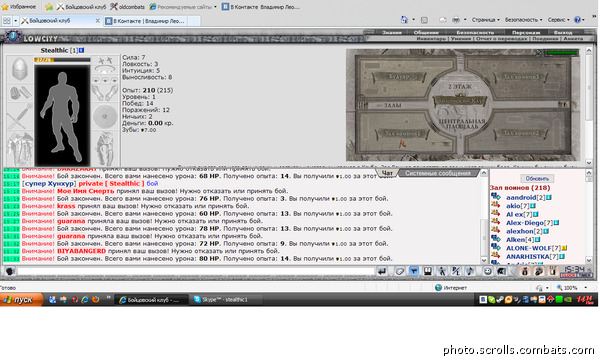Click the chat message input field
The width and height of the screenshot is (600, 360).
click(x=196, y=271)
